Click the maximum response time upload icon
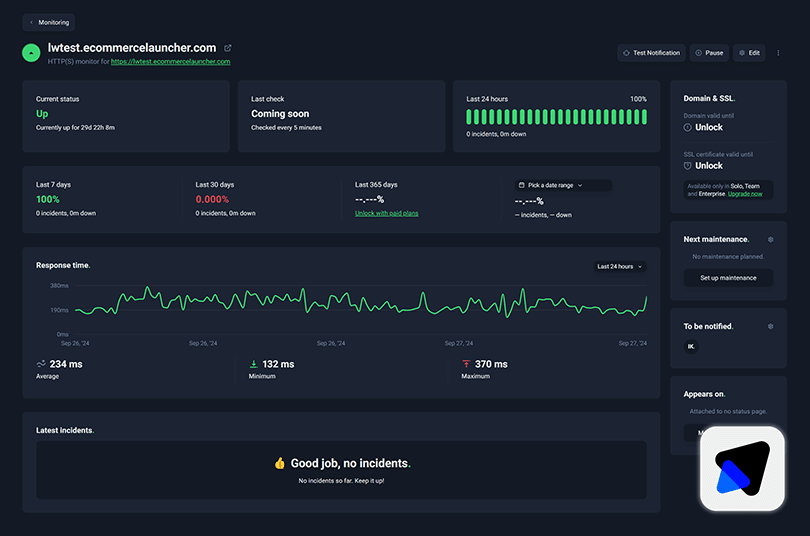810x536 pixels. click(x=466, y=364)
